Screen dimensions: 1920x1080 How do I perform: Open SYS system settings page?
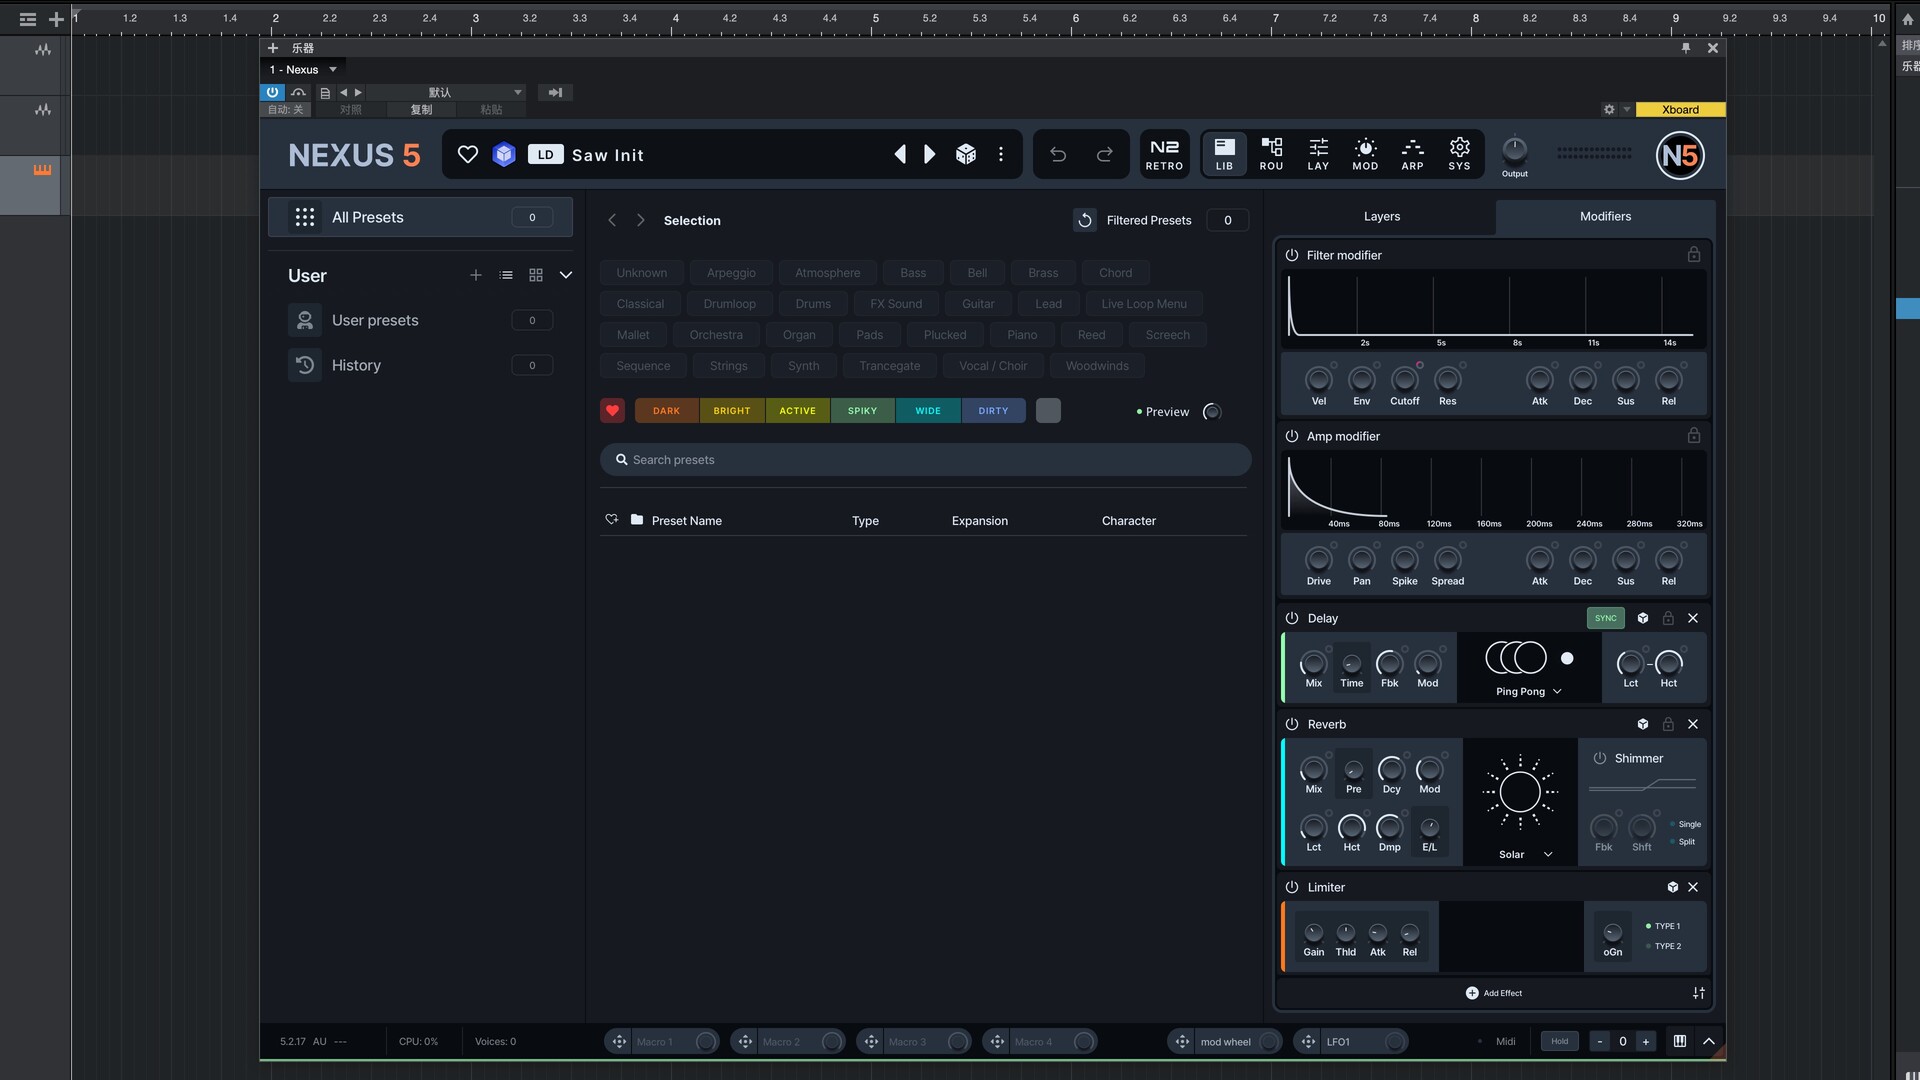pos(1459,155)
